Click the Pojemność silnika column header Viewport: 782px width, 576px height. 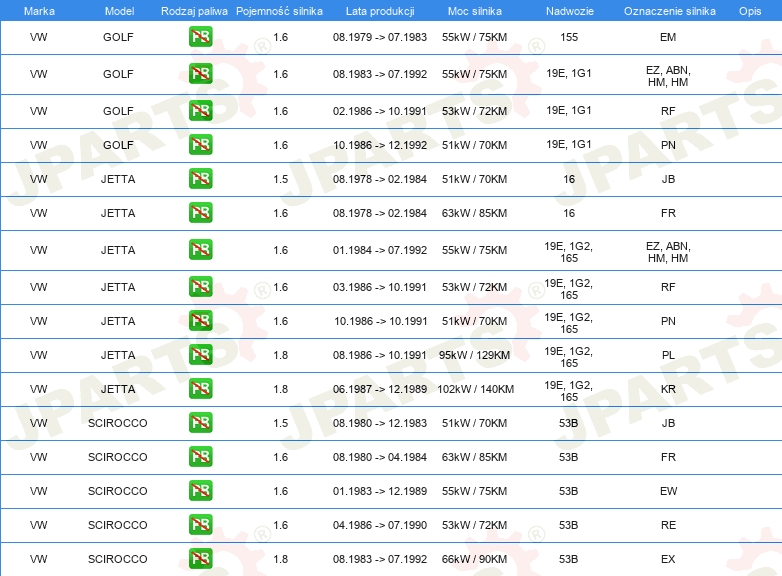(279, 11)
